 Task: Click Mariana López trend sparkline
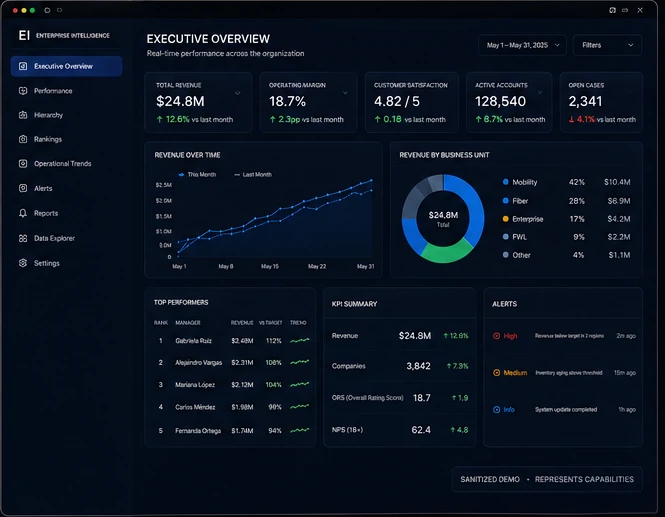point(300,384)
